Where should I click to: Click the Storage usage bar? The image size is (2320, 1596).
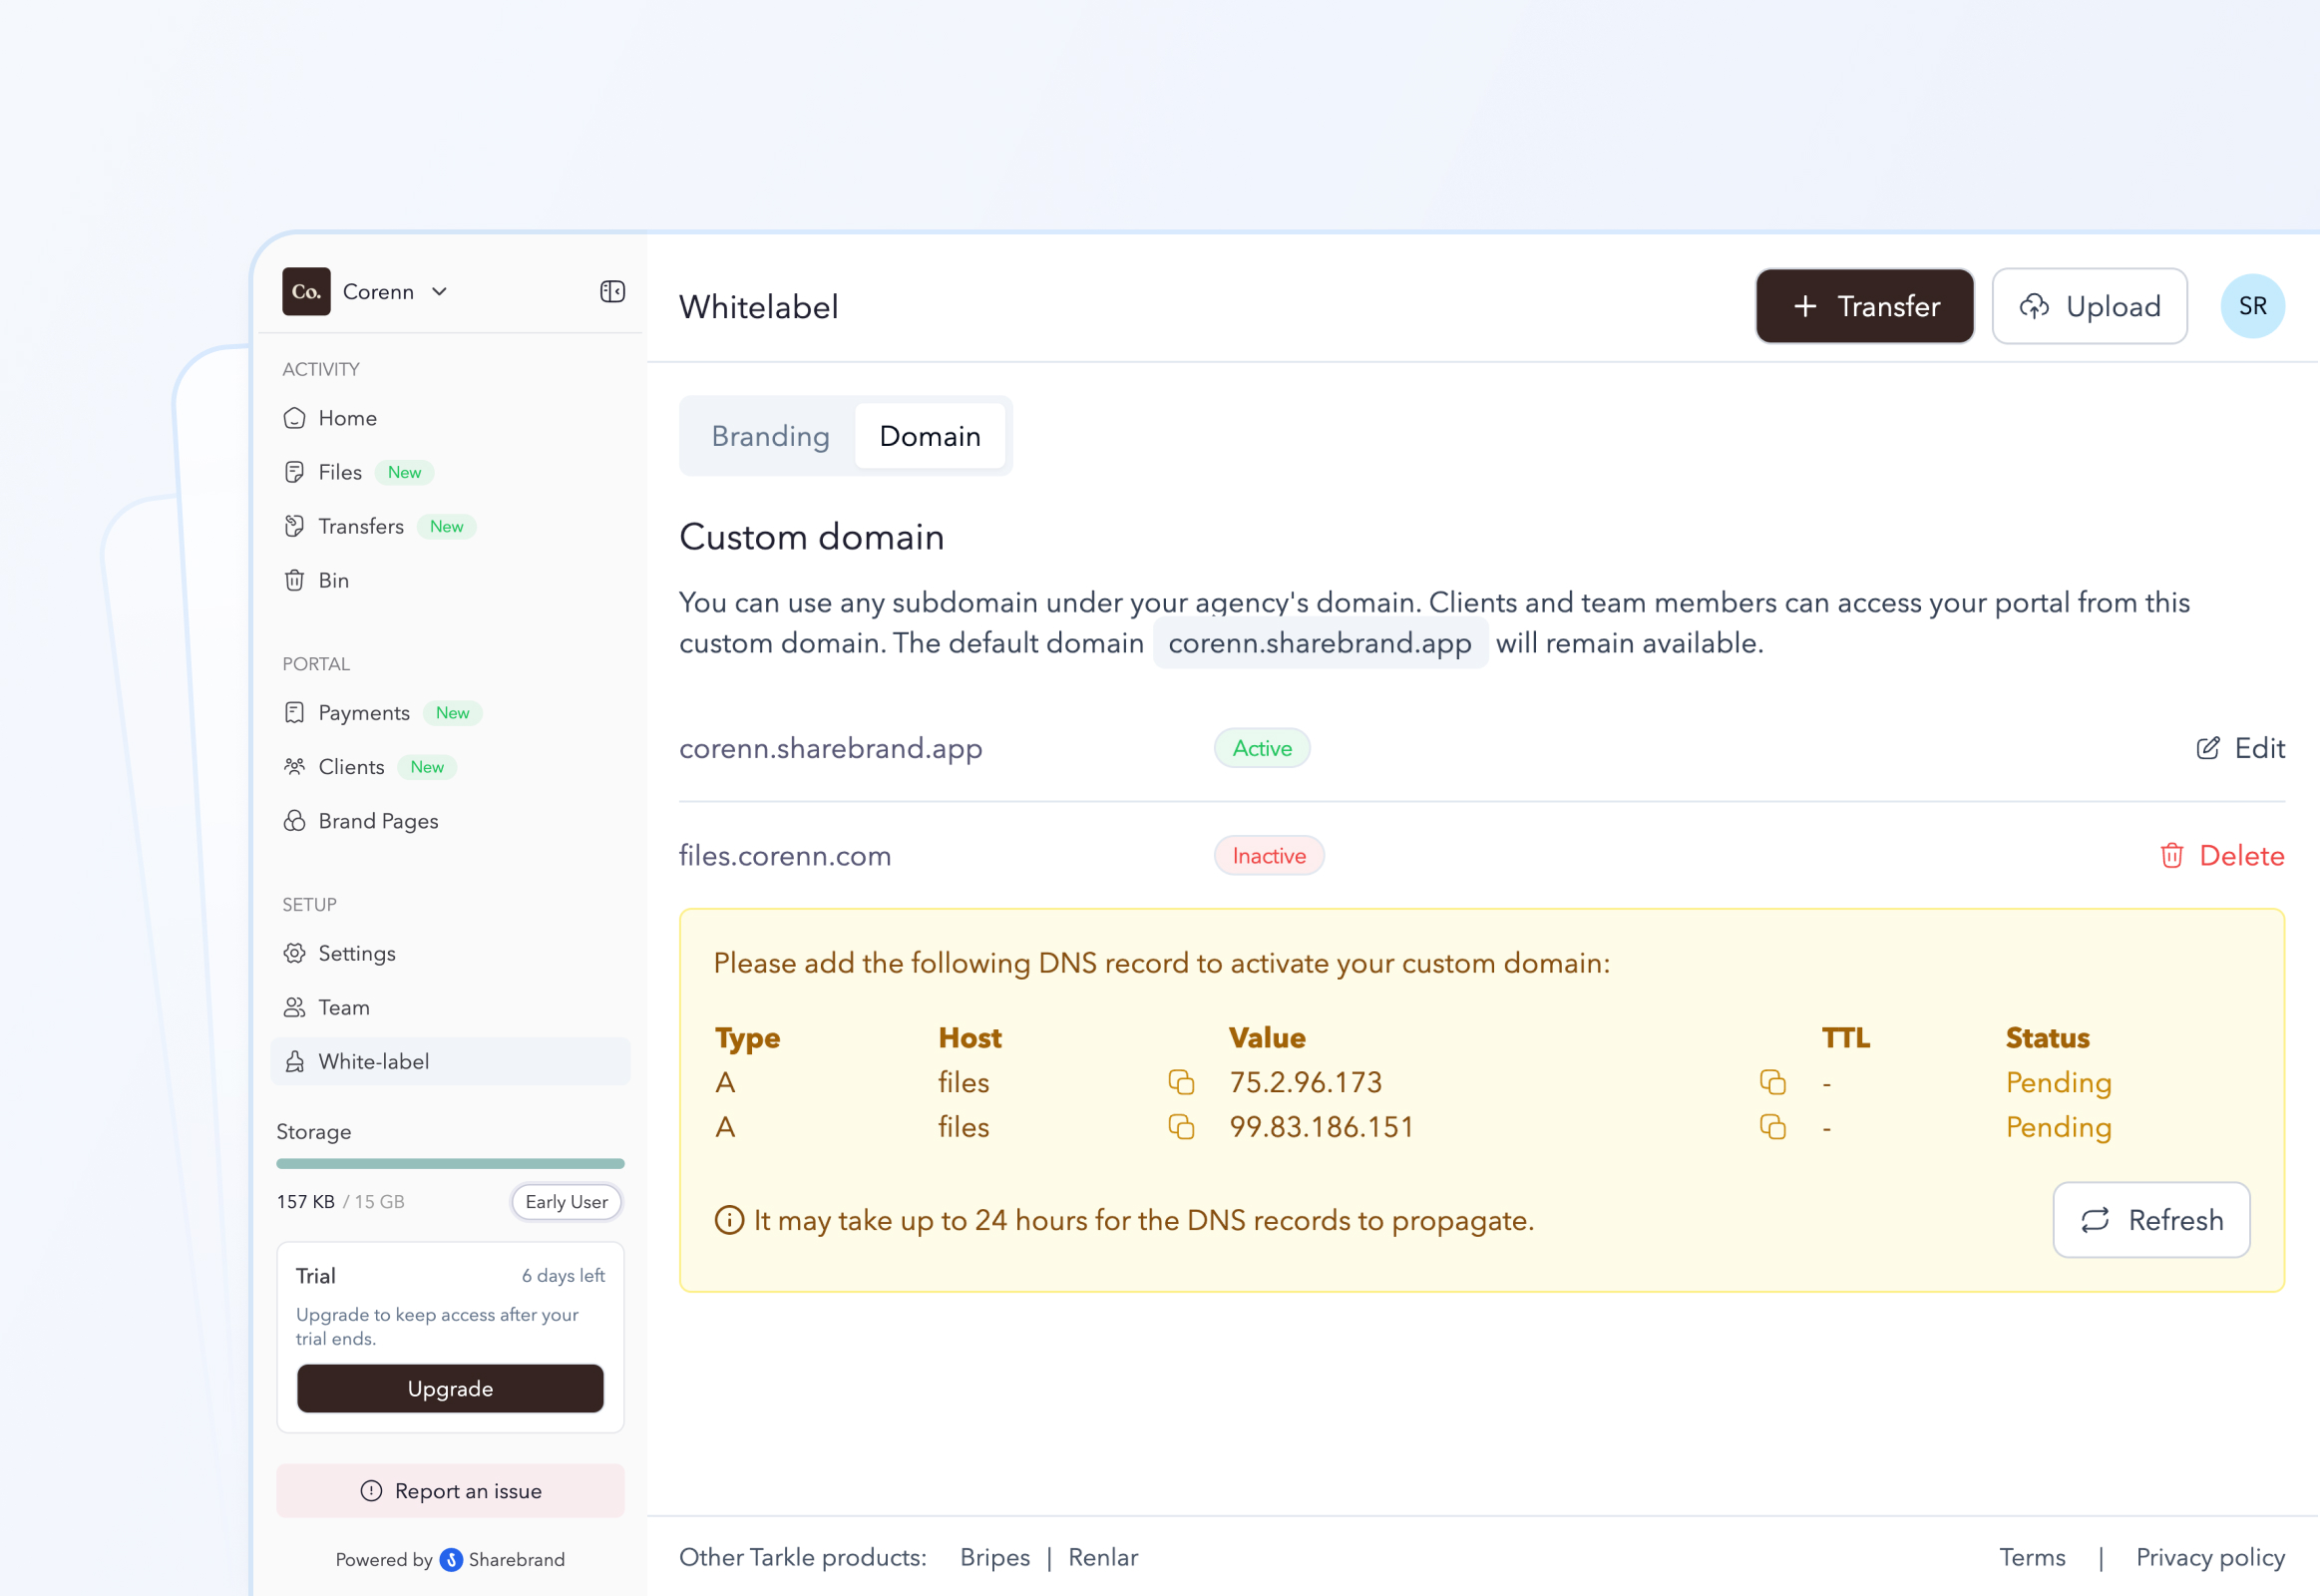tap(450, 1163)
